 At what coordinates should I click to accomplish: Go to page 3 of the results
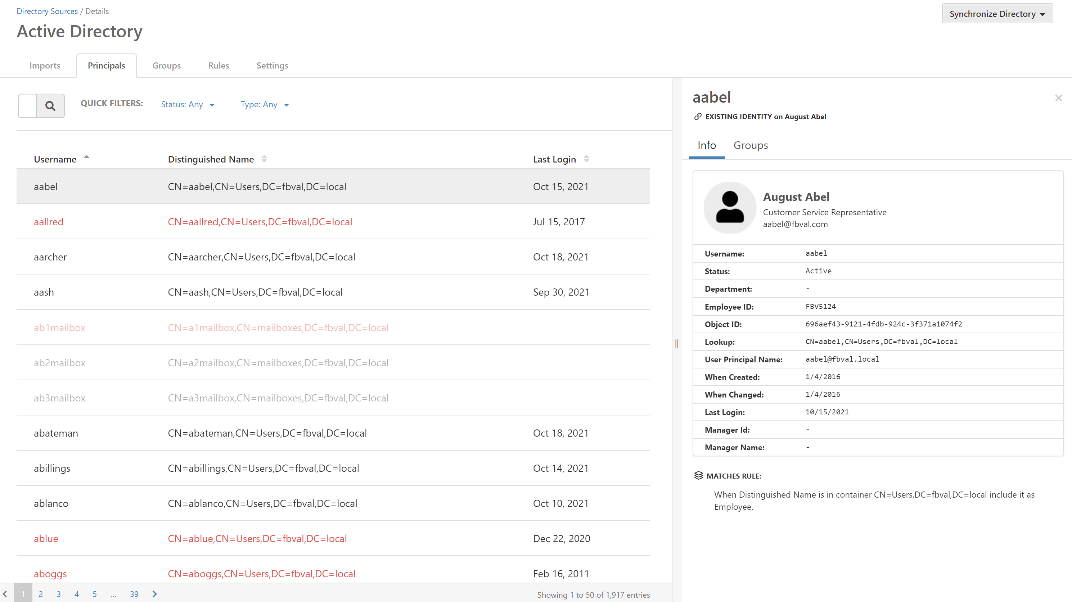[x=59, y=594]
